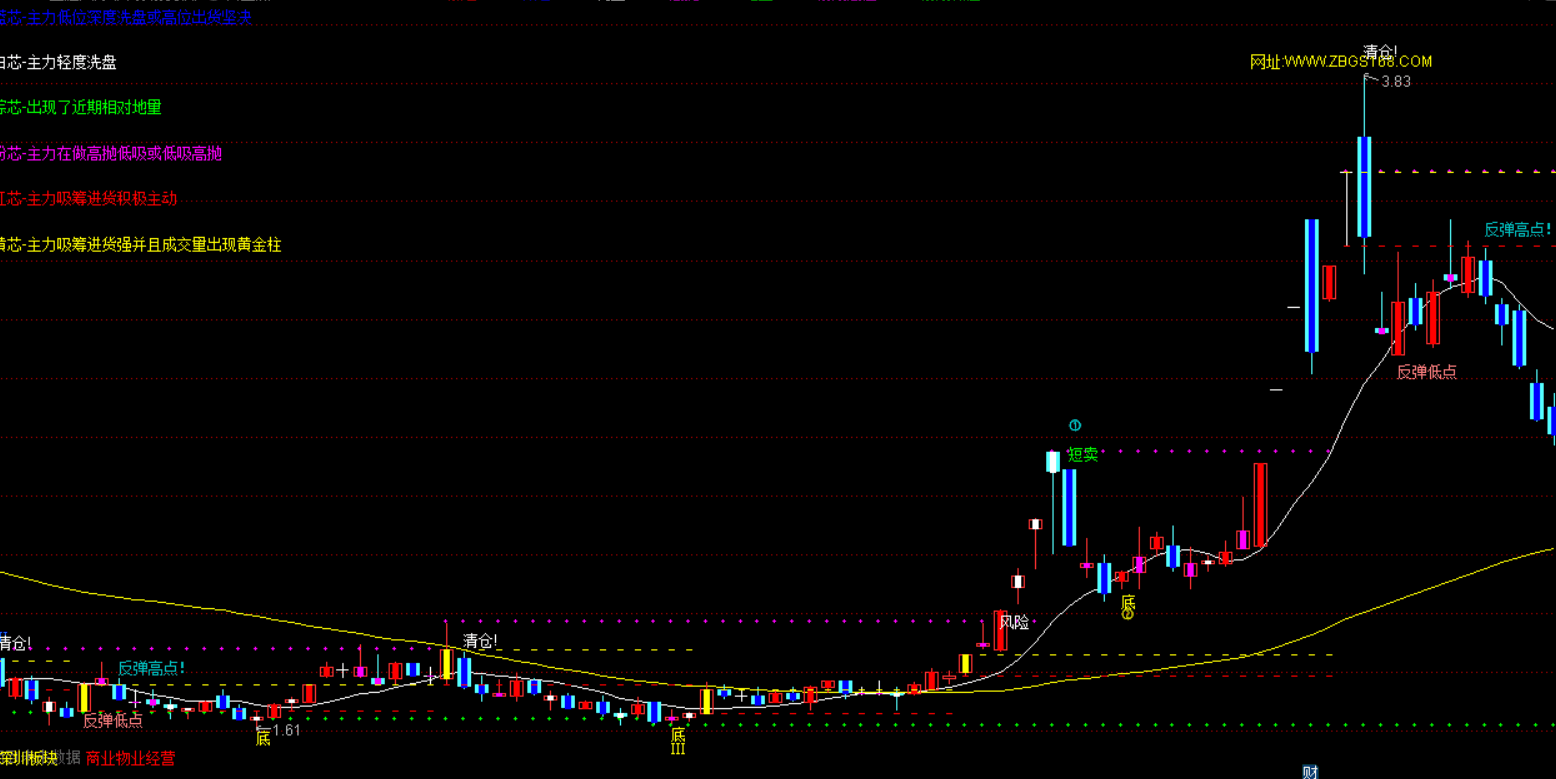The width and height of the screenshot is (1556, 779).
Task: Click the 反弹高点! label at far right
Action: (x=1517, y=230)
